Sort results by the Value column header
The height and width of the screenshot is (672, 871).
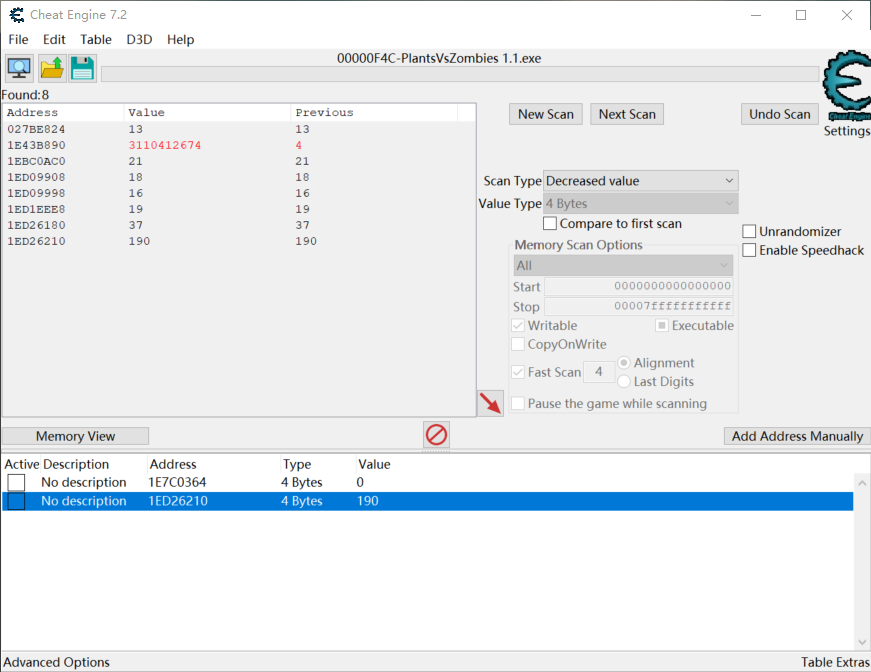(207, 113)
